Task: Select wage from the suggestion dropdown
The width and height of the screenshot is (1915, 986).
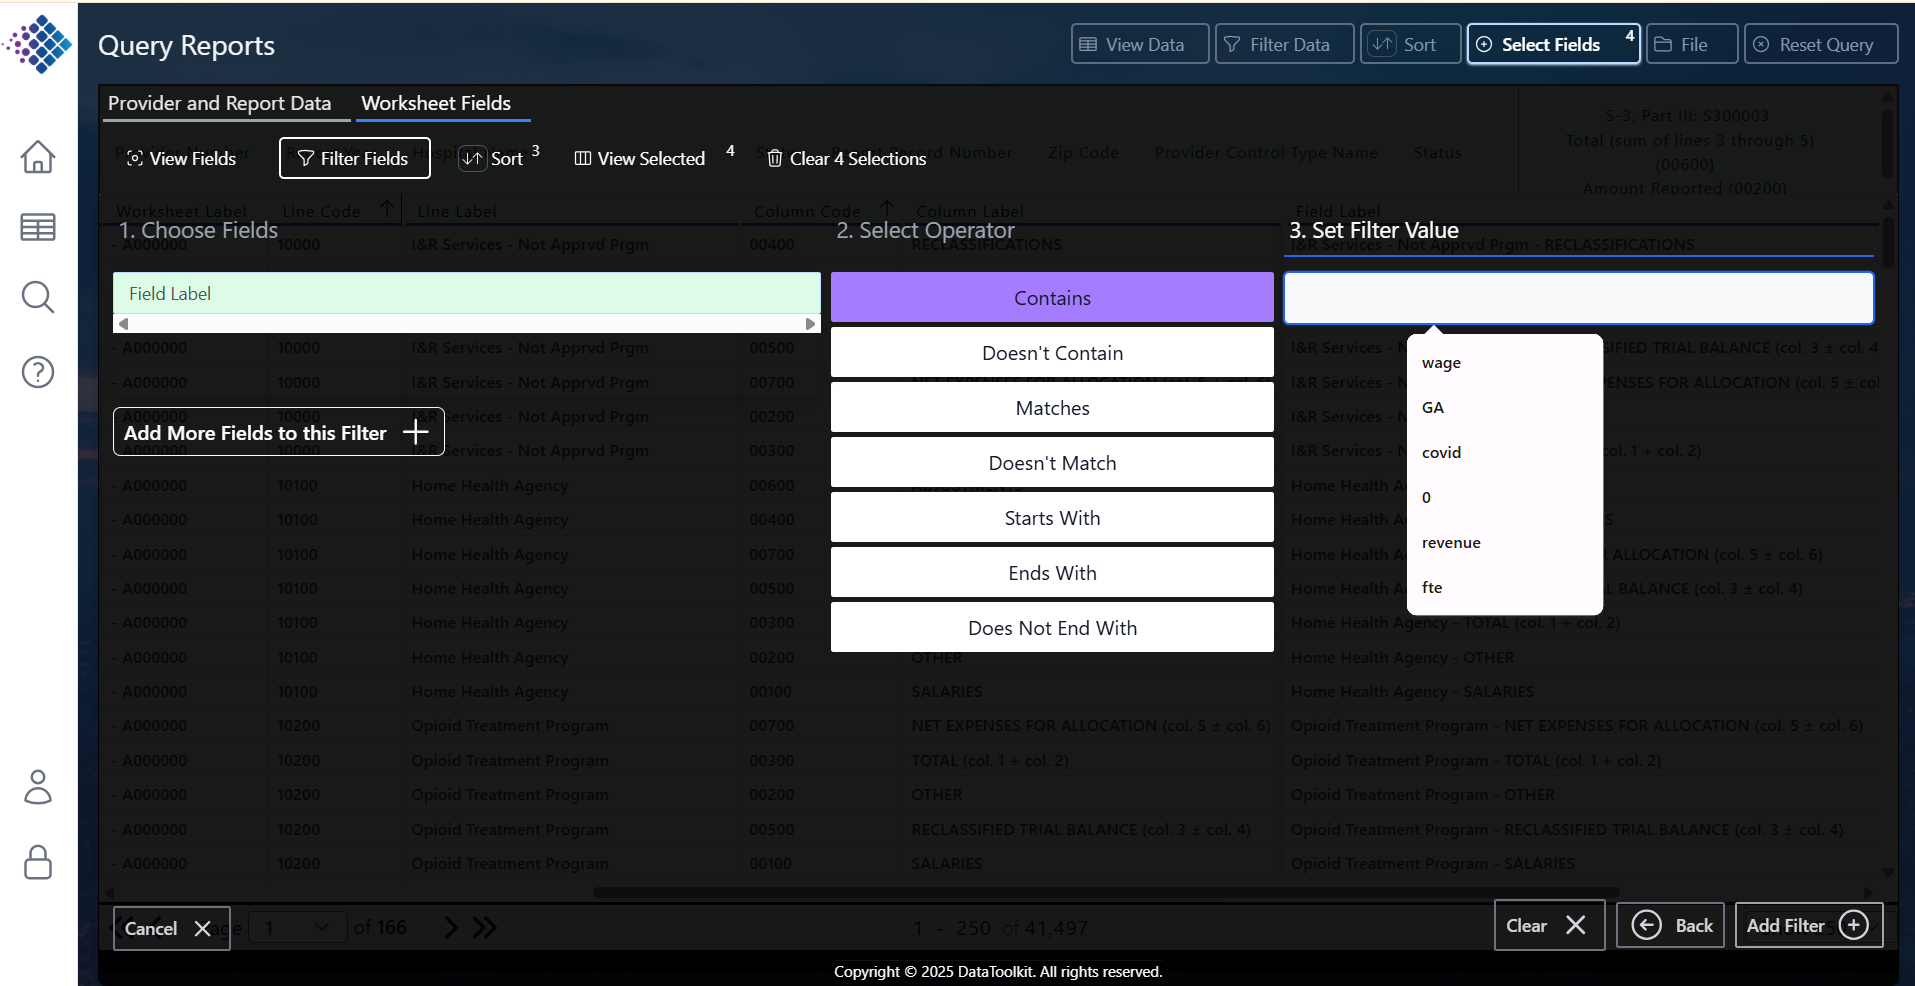Action: pyautogui.click(x=1440, y=363)
